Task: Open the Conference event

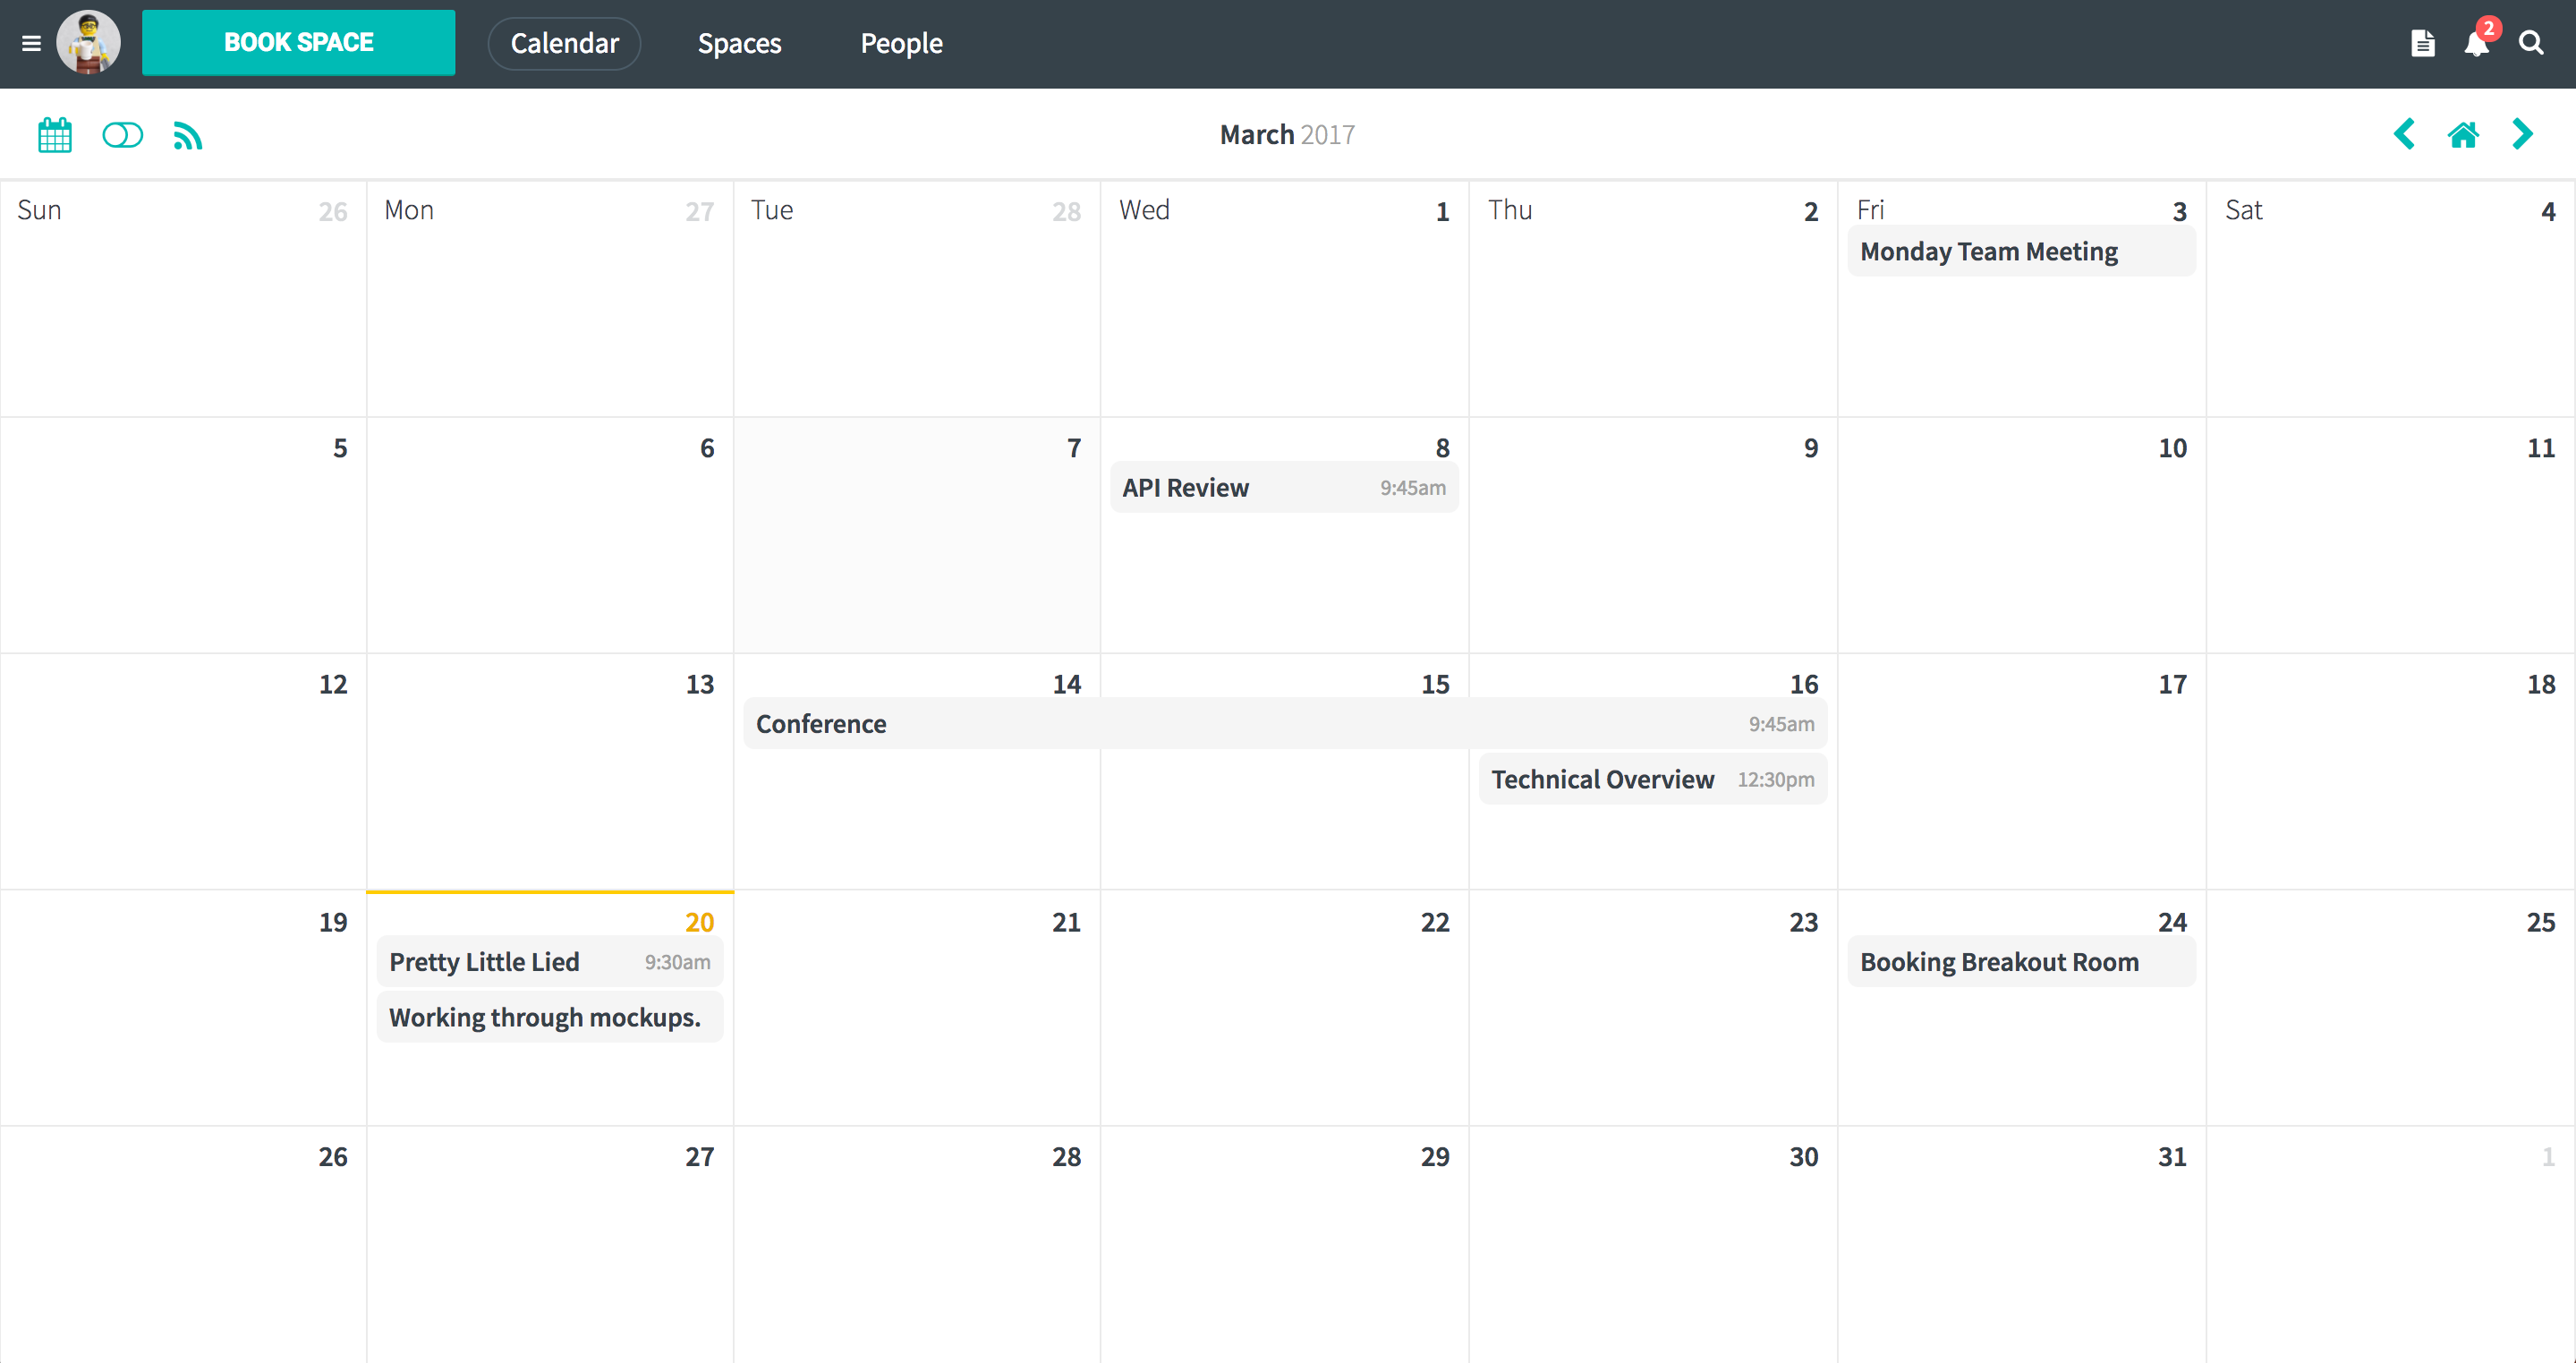Action: [x=1285, y=723]
